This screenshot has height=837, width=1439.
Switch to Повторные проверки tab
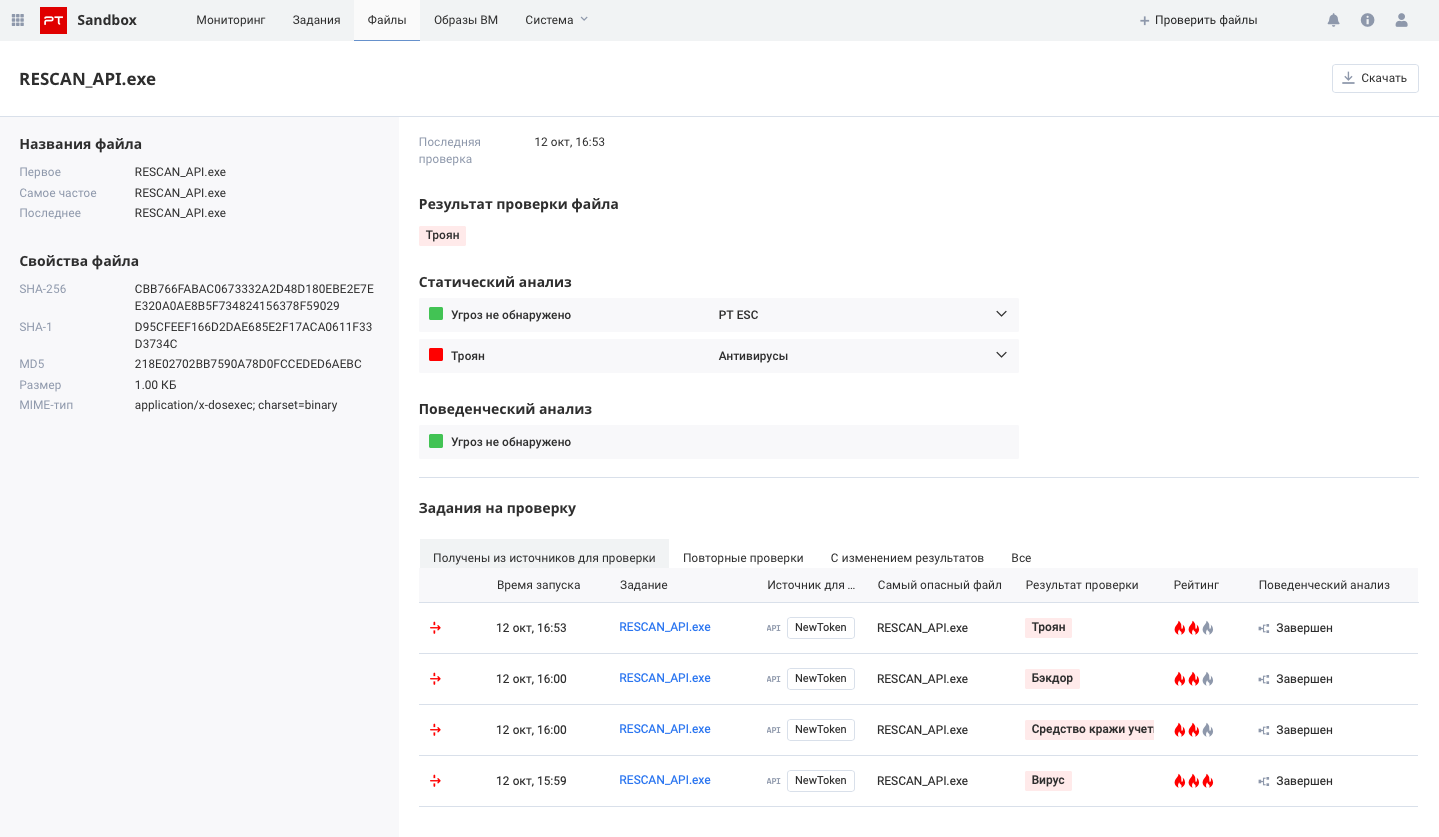click(x=742, y=558)
